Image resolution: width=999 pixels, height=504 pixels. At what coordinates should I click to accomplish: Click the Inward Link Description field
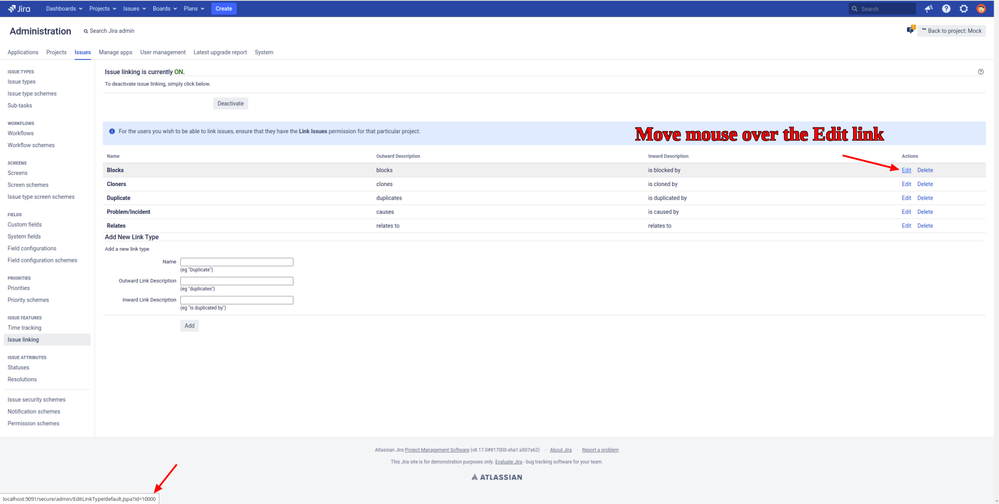tap(237, 300)
